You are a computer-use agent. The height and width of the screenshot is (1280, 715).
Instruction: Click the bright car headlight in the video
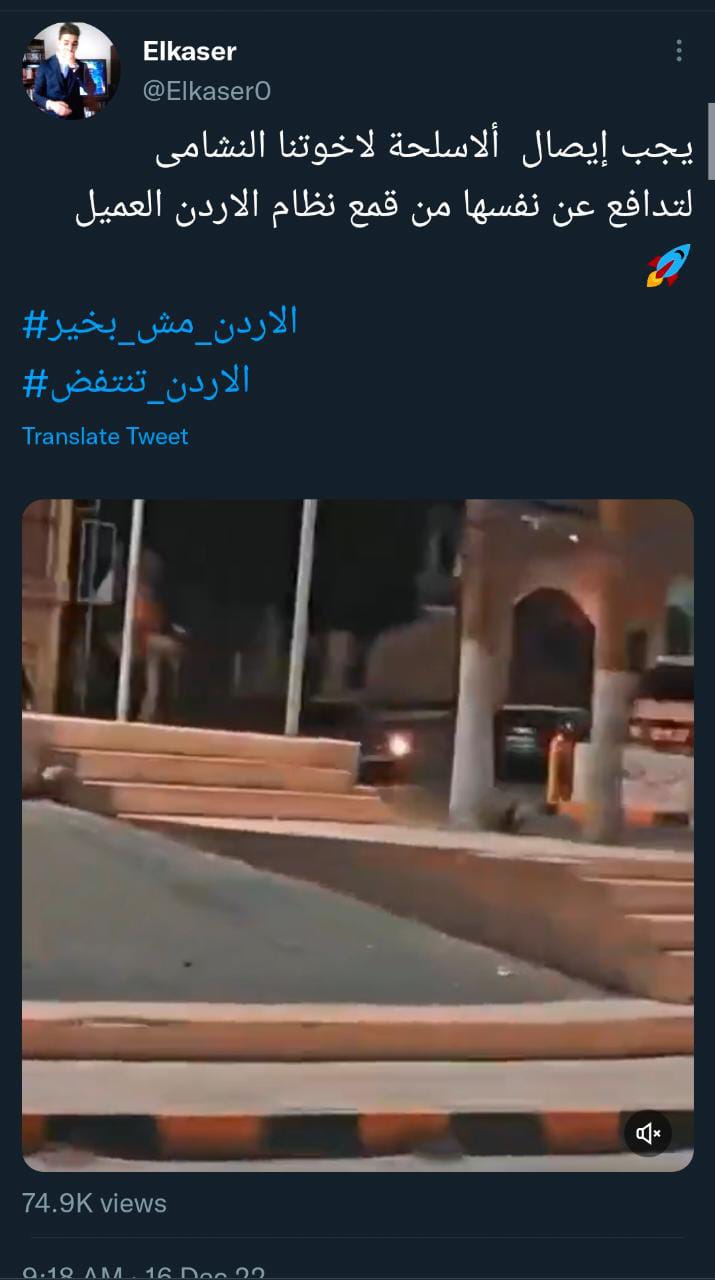[400, 743]
